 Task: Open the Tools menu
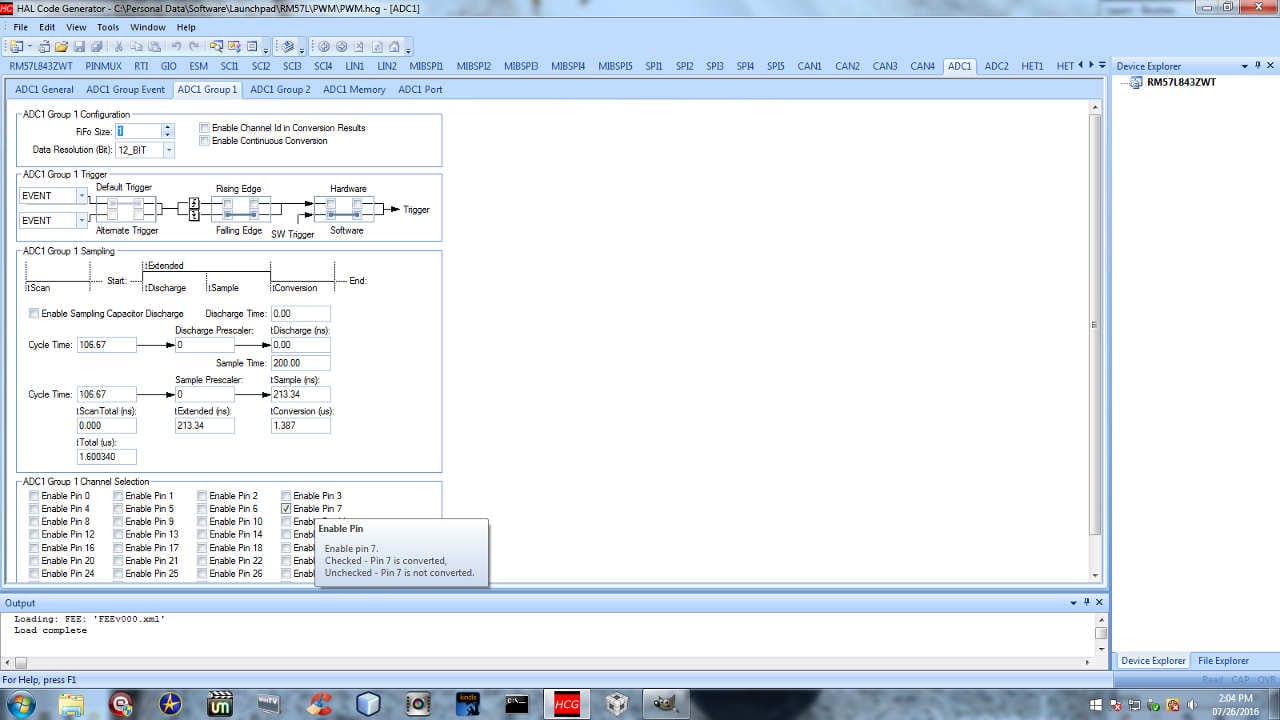[x=108, y=27]
